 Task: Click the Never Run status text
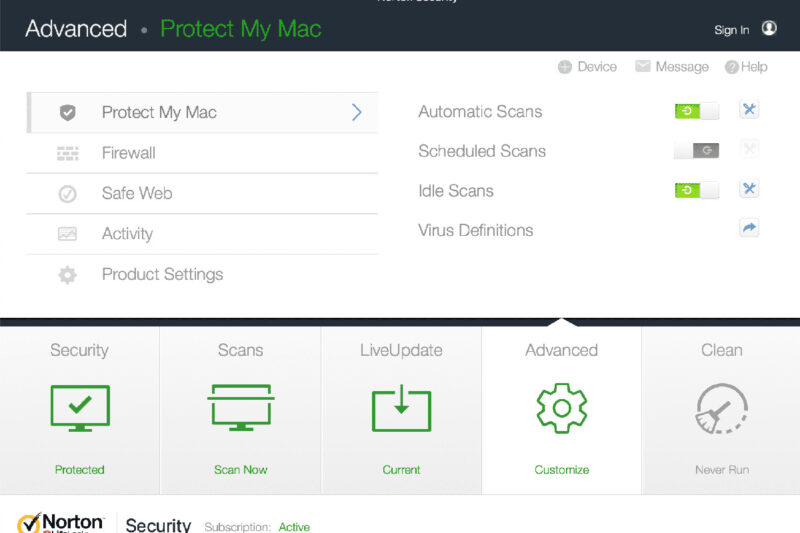[x=722, y=470]
